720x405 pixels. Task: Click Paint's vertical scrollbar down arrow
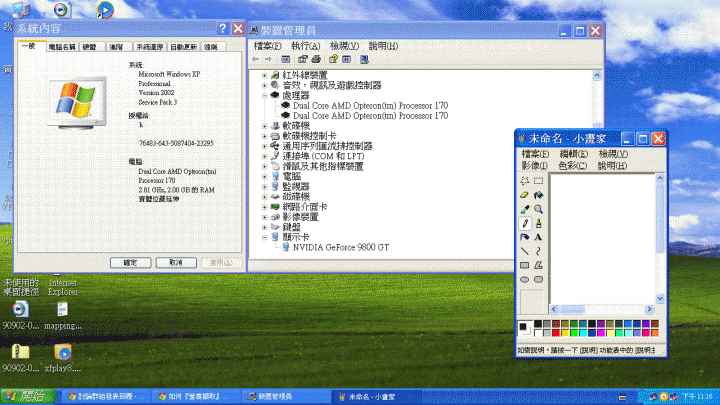point(660,299)
